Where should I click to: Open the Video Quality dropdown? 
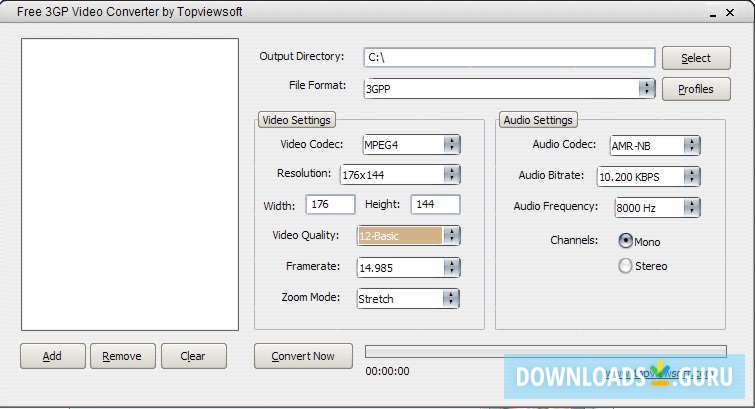point(408,236)
